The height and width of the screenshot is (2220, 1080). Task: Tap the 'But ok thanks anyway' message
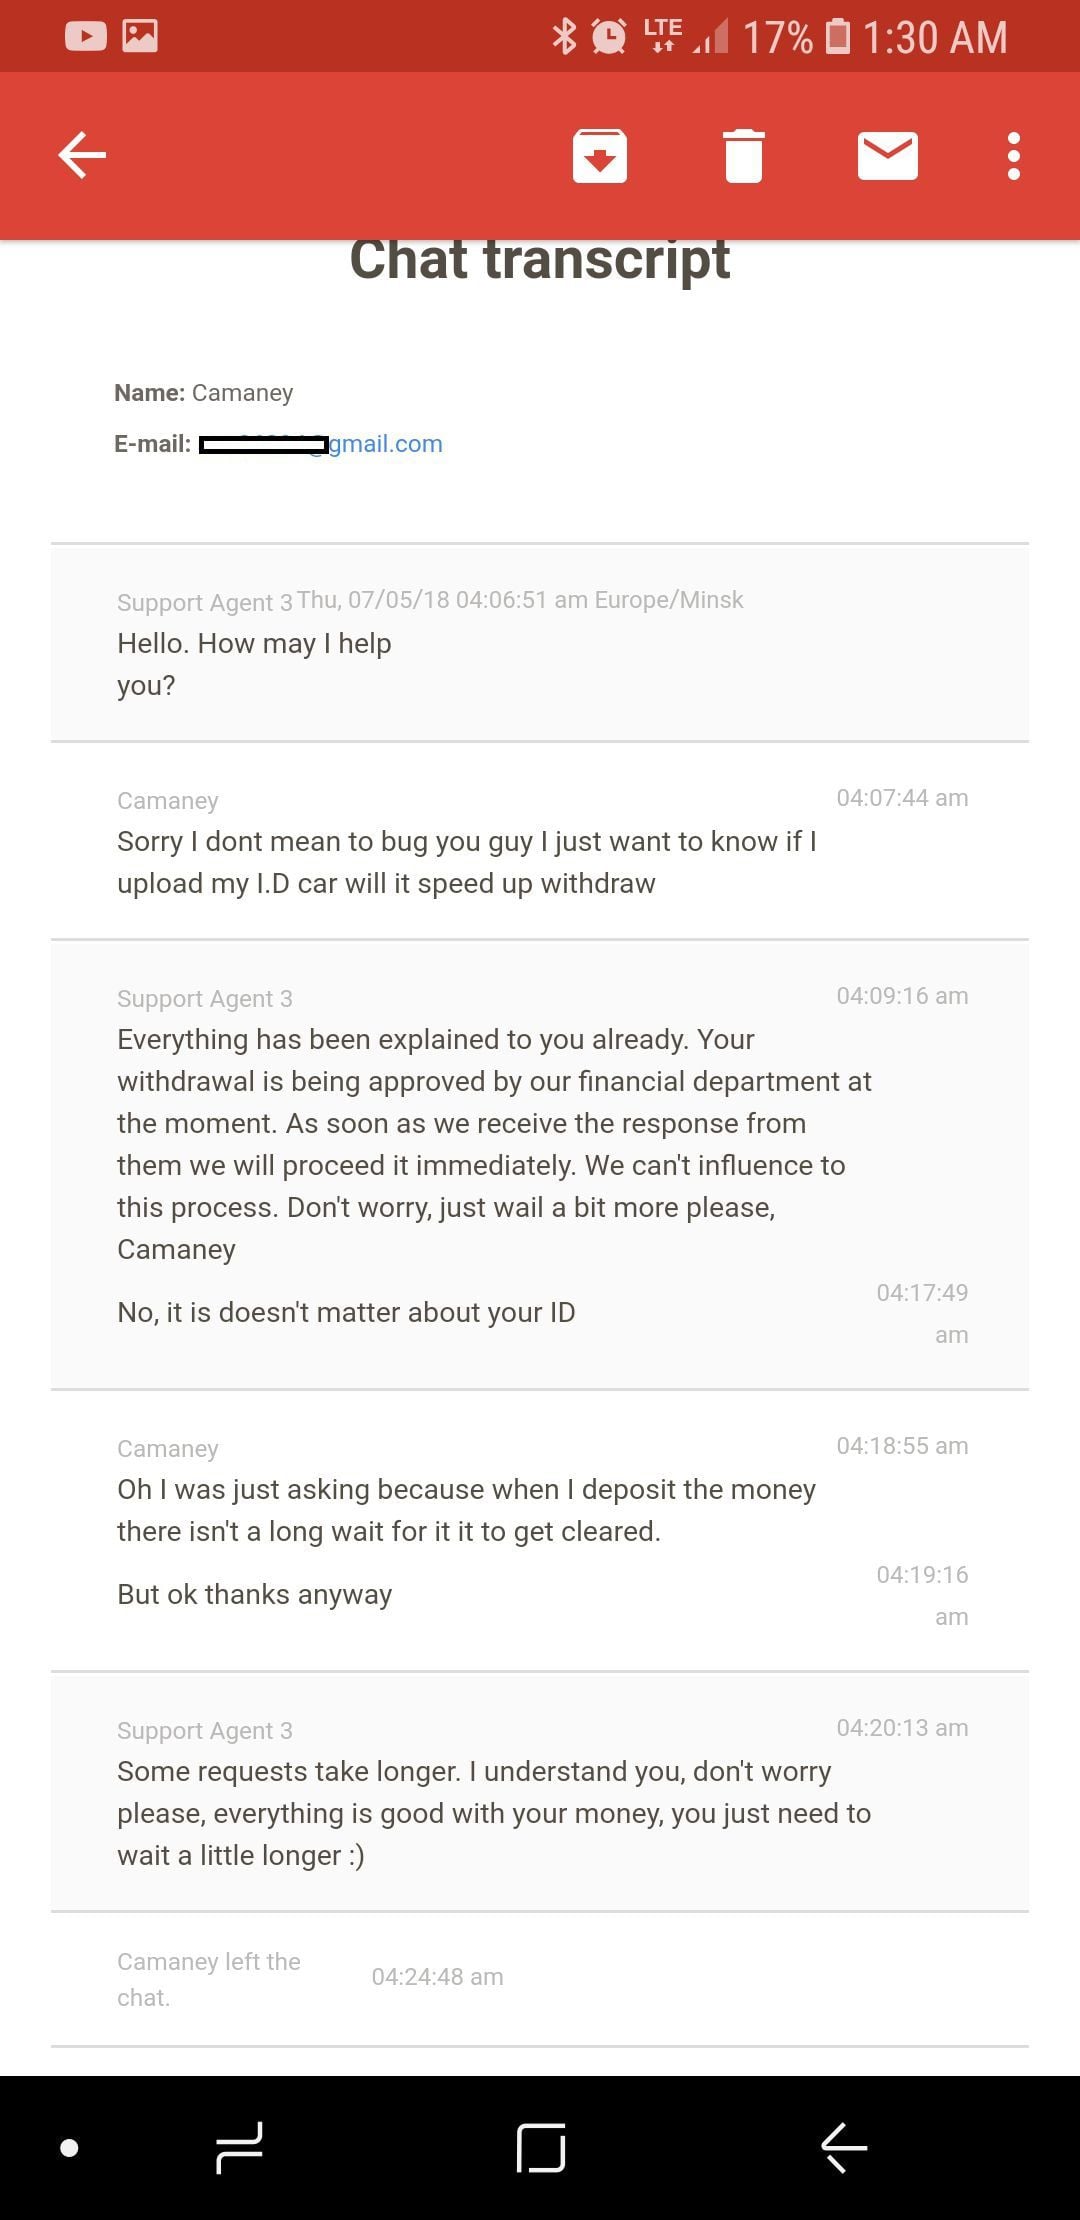coord(254,1594)
